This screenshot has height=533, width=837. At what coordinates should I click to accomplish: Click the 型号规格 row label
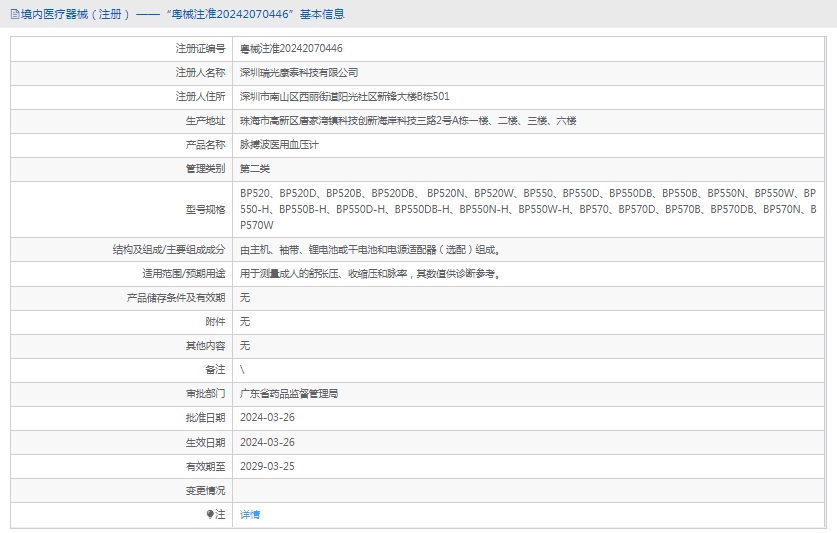[x=205, y=209]
